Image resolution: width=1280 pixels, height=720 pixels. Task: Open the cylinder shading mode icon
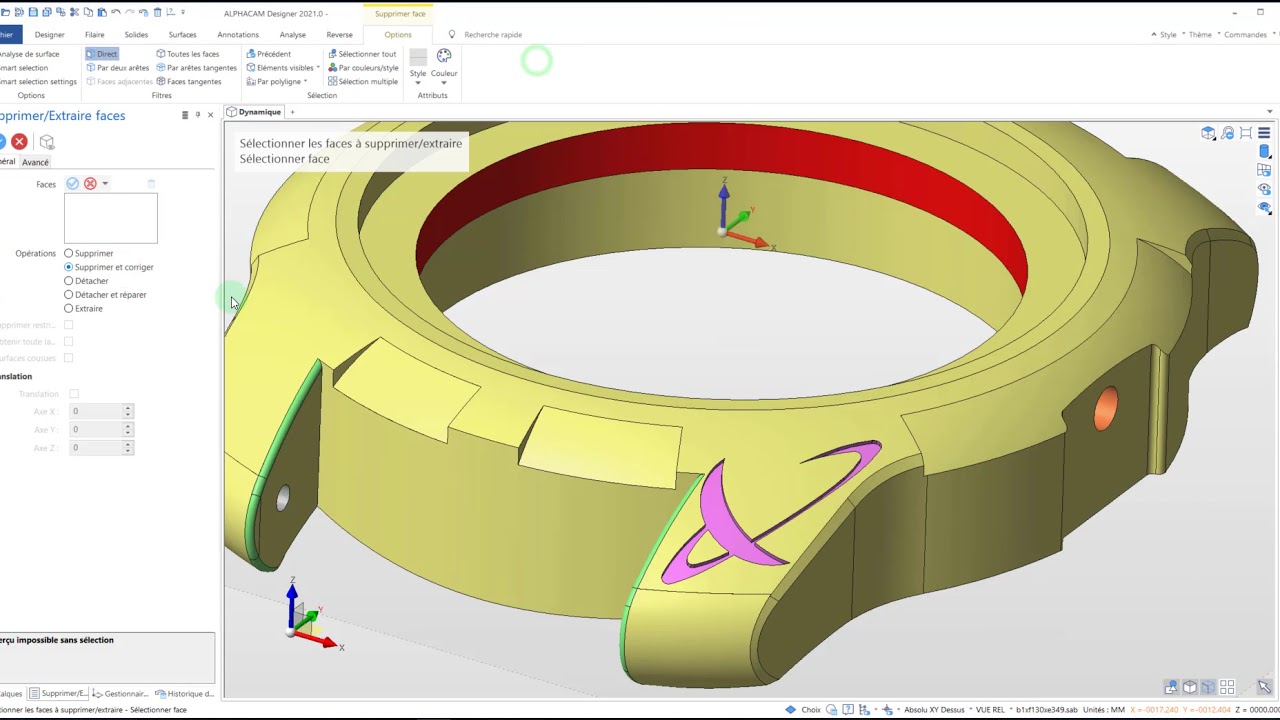(1264, 152)
